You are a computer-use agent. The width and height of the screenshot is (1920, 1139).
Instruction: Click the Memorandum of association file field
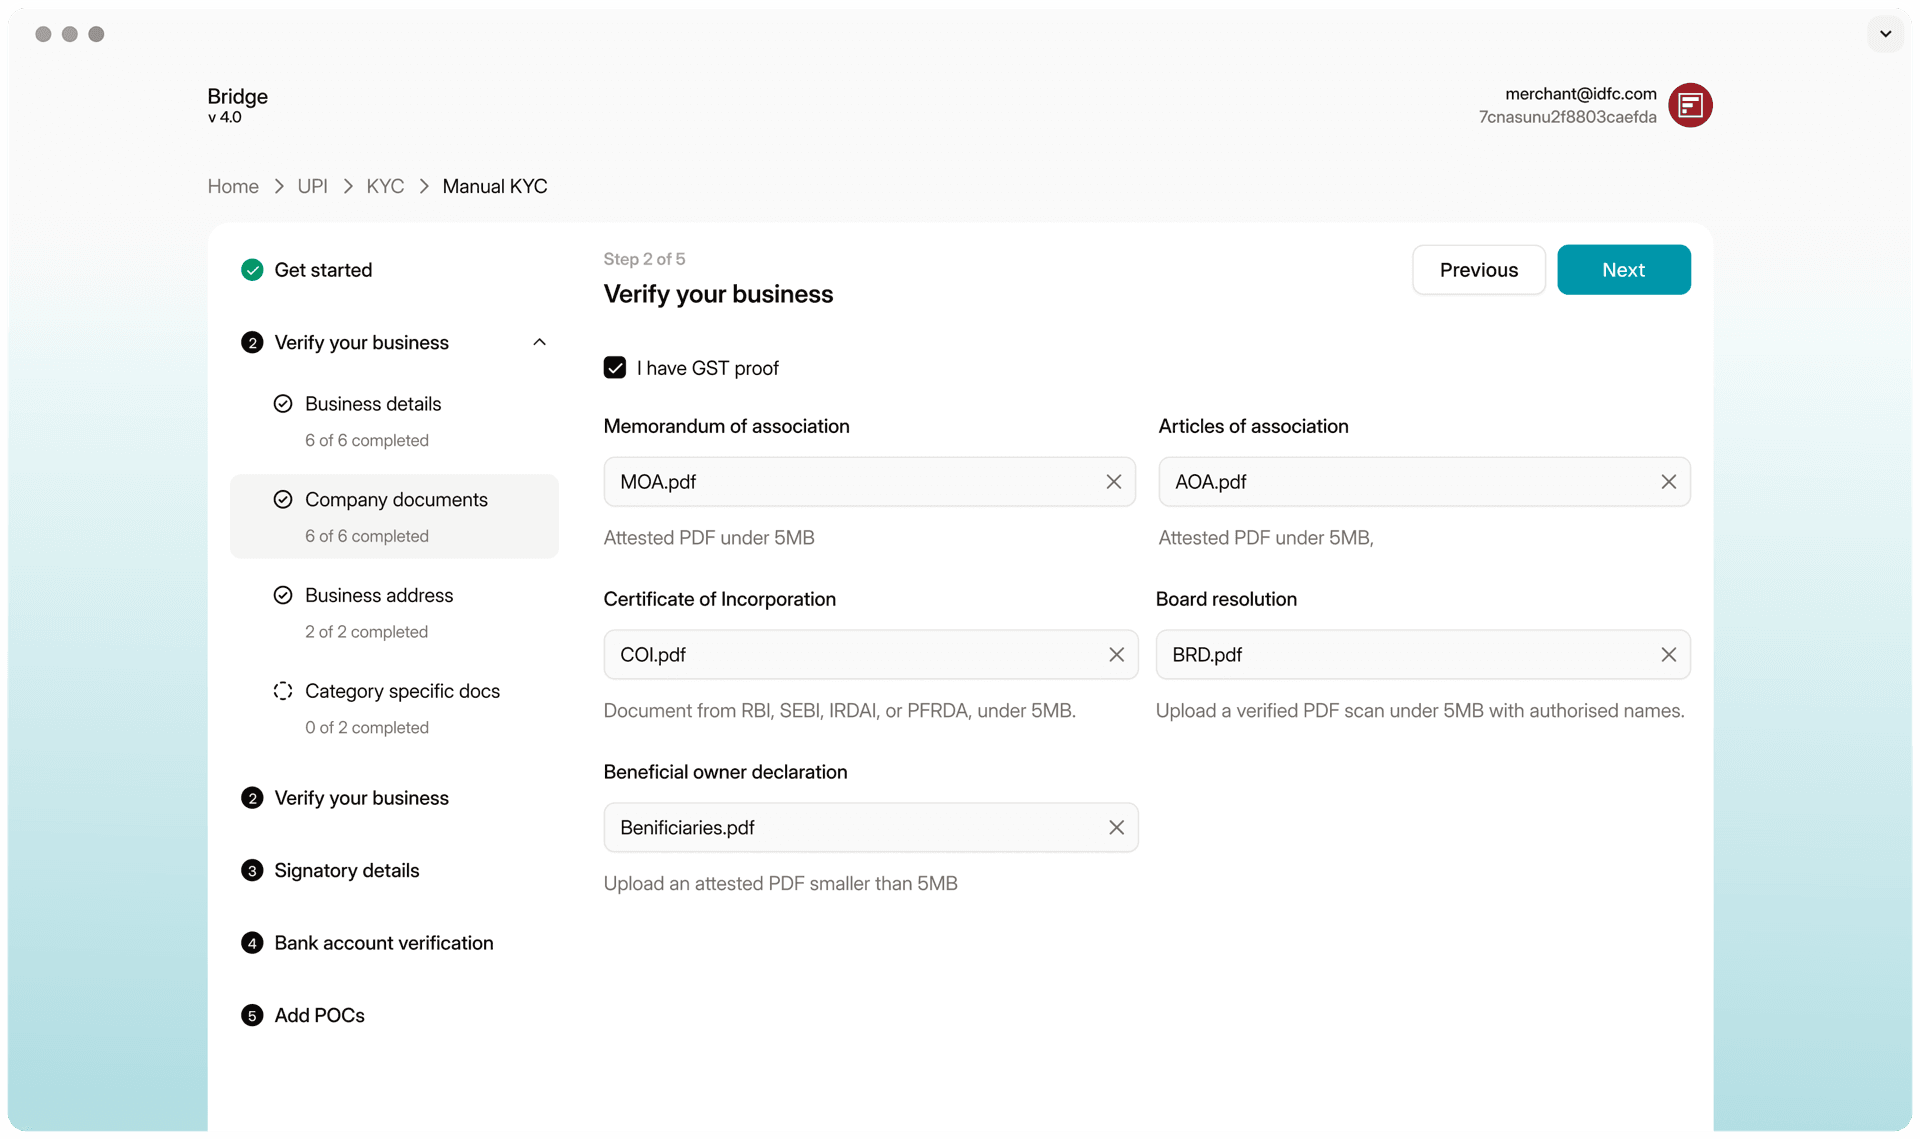click(x=869, y=482)
